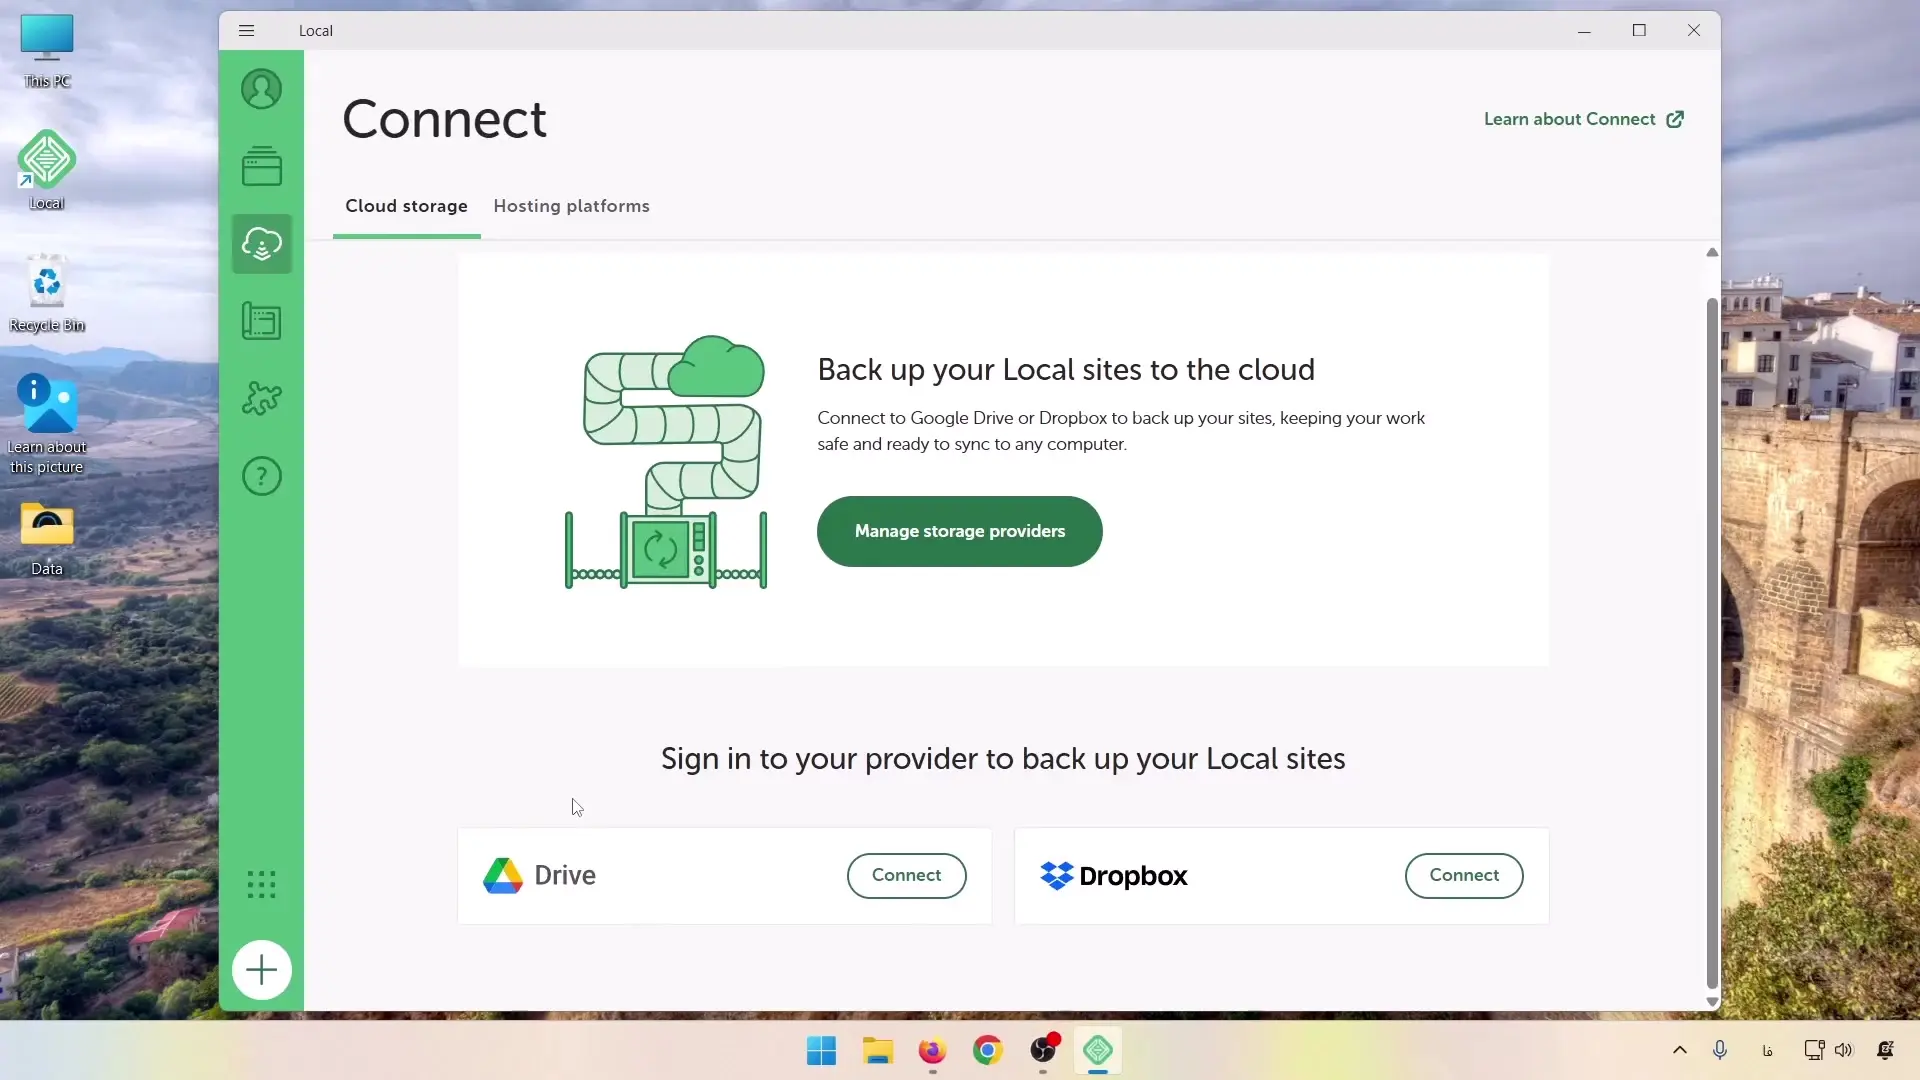Maximize the Local window
The height and width of the screenshot is (1080, 1920).
tap(1639, 31)
